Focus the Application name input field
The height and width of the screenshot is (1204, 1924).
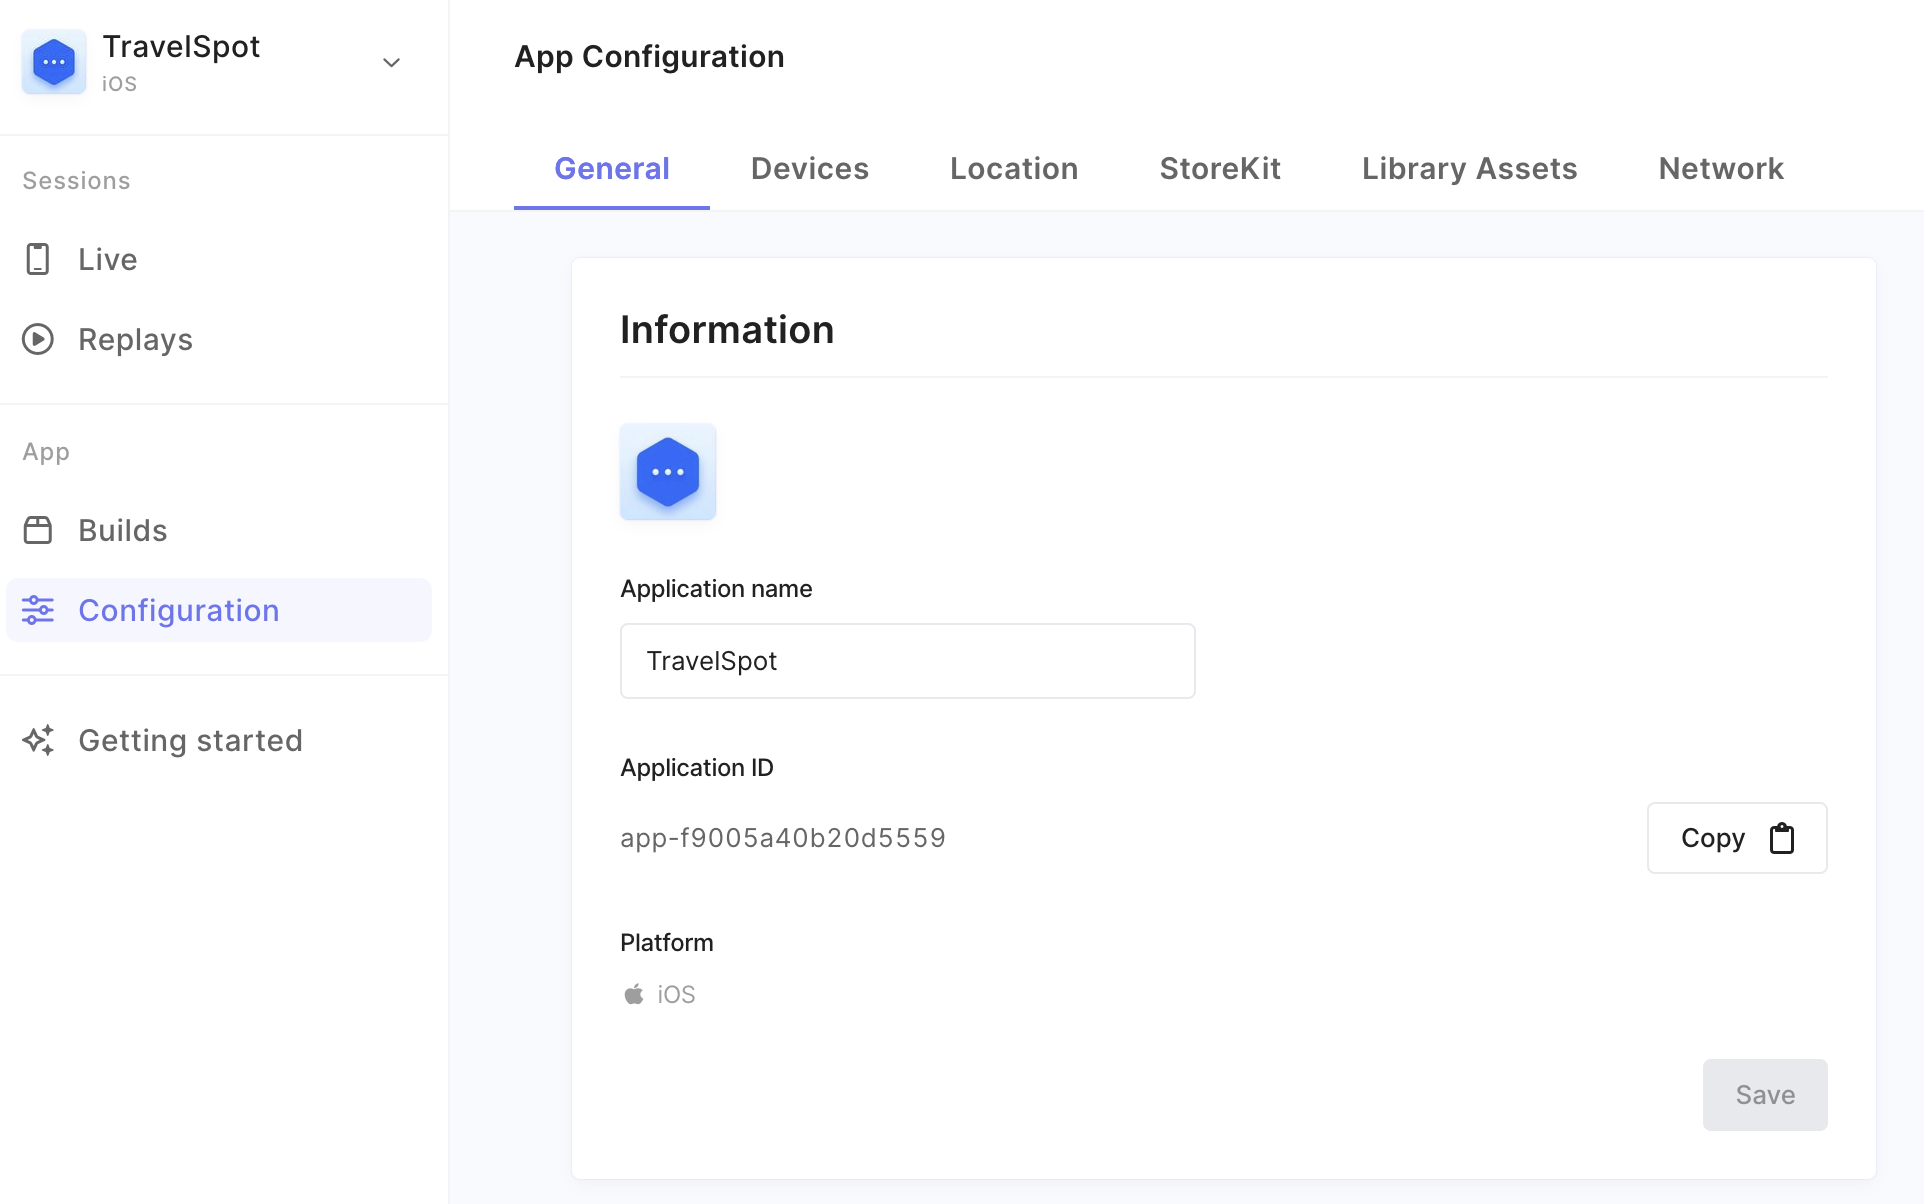point(908,661)
